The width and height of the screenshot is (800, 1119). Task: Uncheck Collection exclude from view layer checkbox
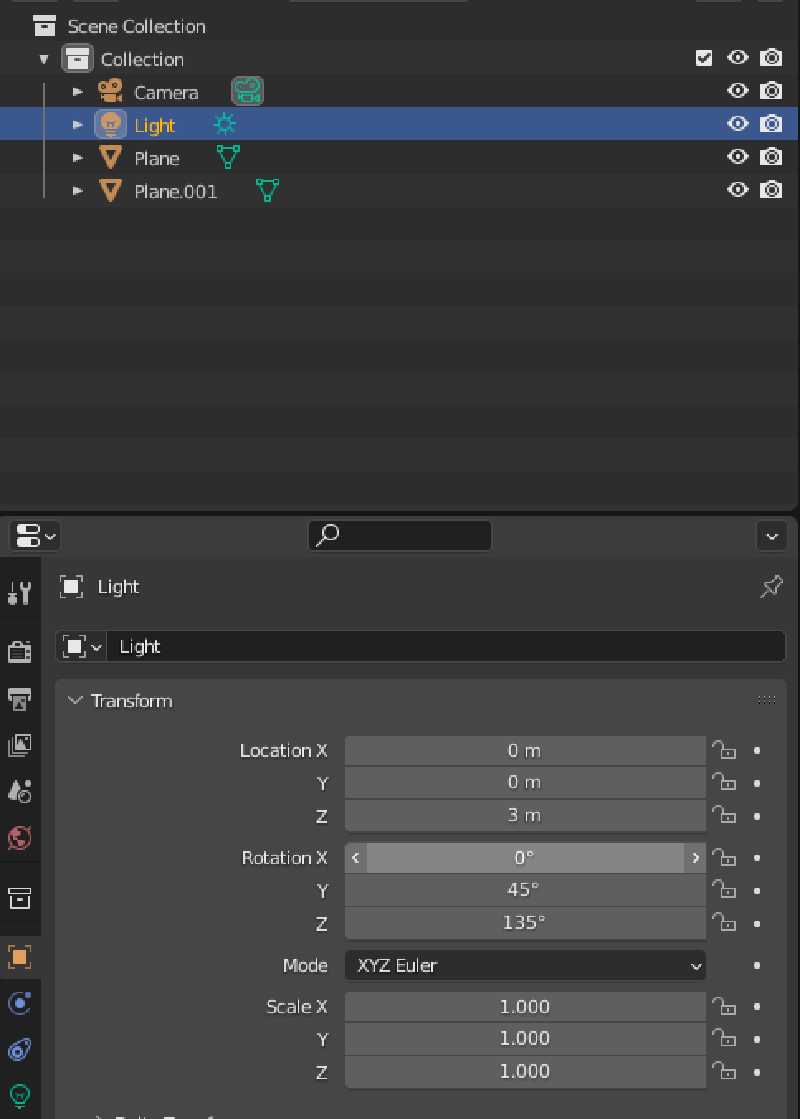(704, 58)
